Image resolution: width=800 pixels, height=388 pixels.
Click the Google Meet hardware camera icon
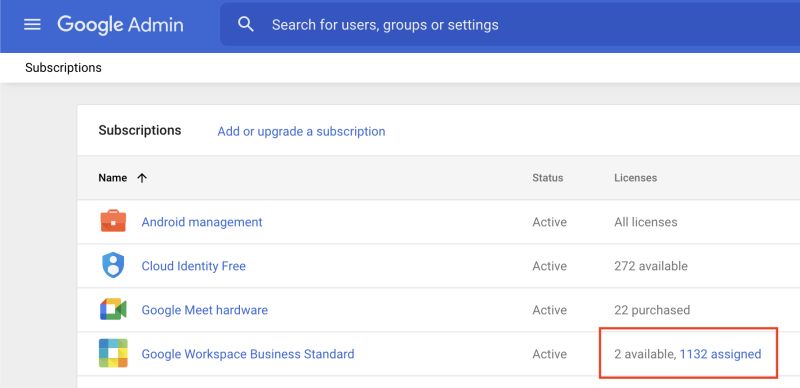[113, 309]
